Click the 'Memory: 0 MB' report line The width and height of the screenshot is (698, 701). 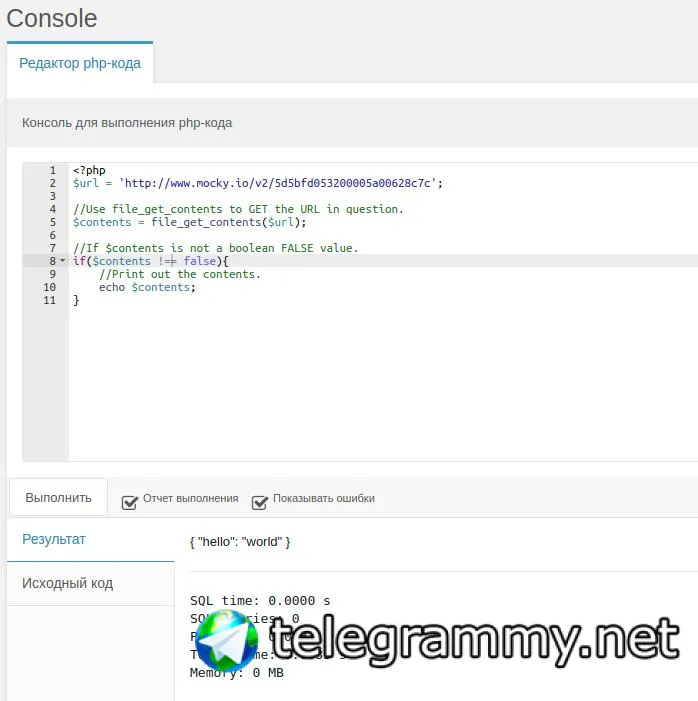237,672
